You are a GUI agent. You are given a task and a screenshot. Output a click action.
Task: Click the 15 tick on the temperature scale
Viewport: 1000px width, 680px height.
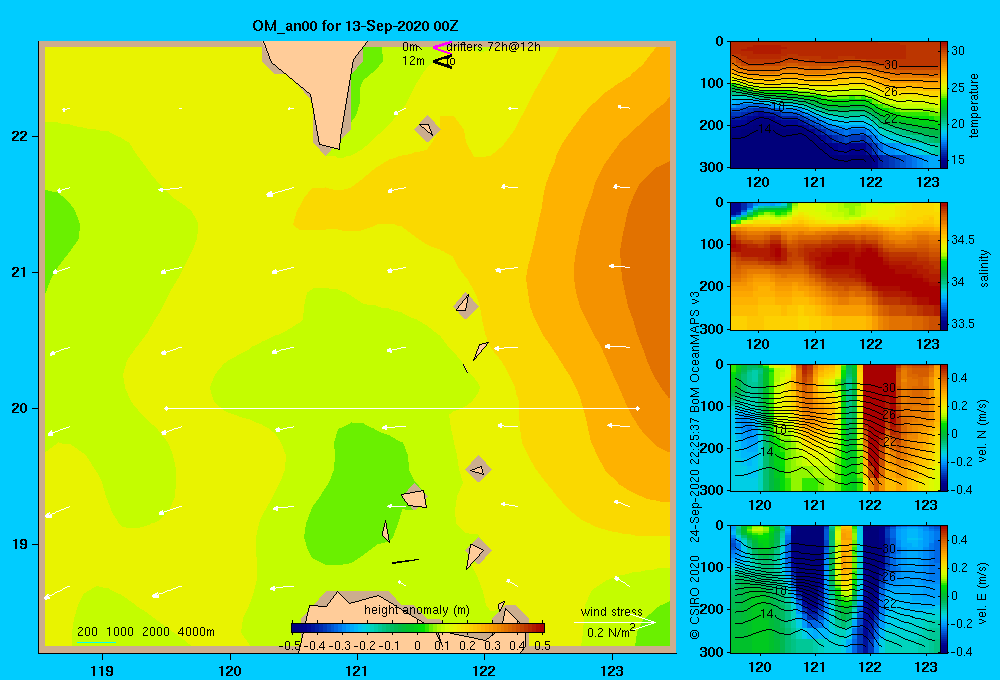click(x=958, y=160)
